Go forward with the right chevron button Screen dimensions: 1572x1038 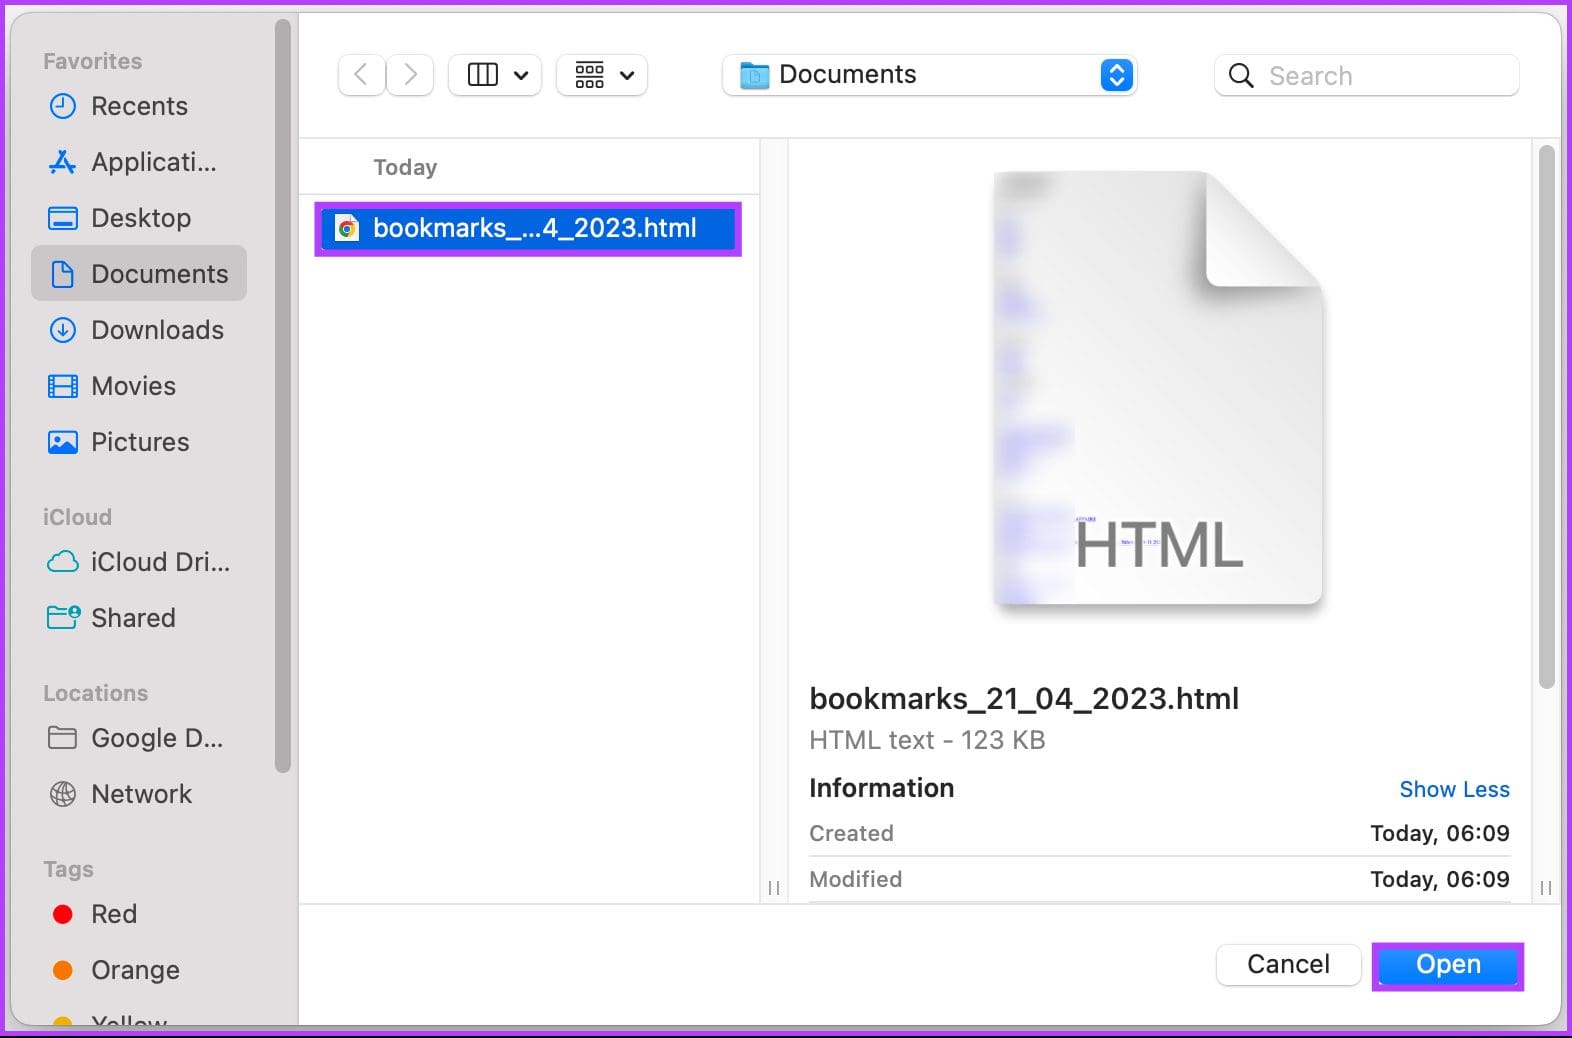coord(410,75)
